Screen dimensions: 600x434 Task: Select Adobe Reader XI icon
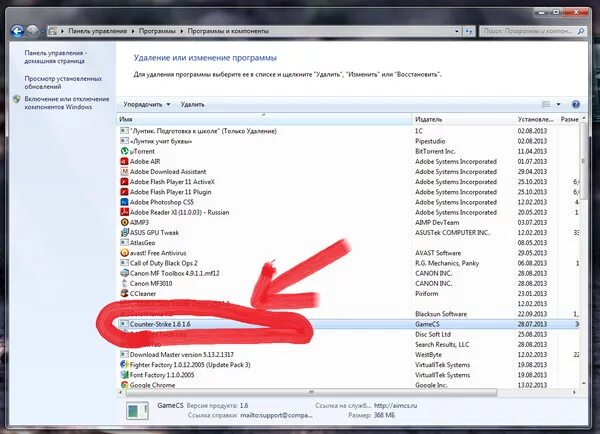point(124,212)
